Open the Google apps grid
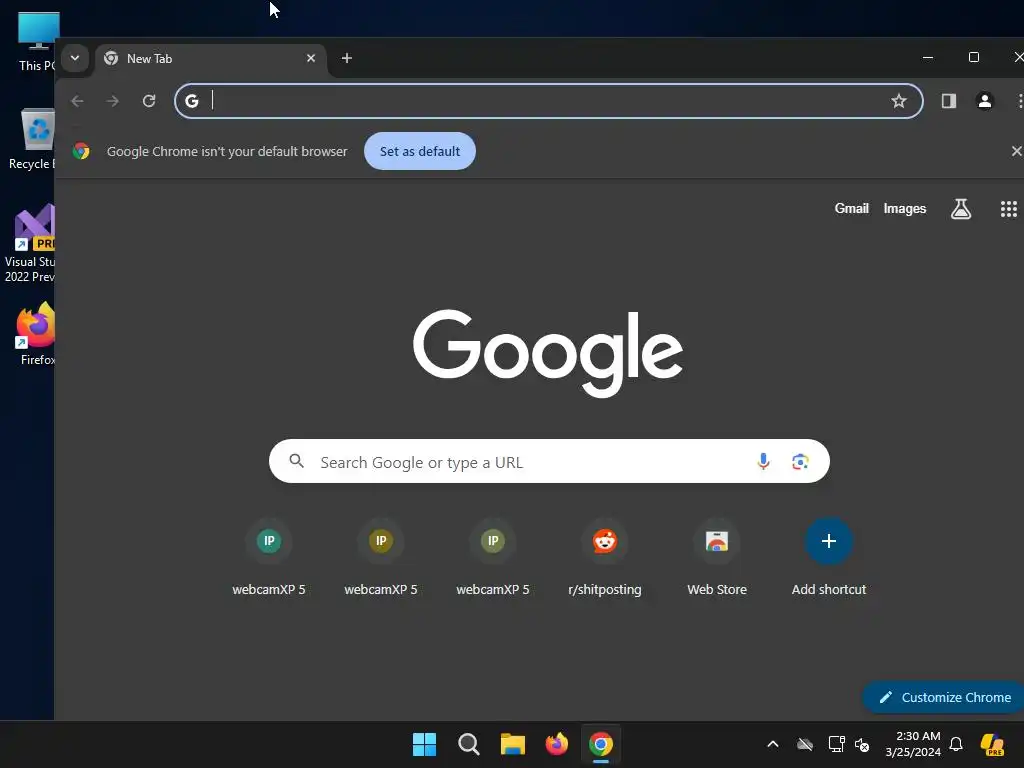This screenshot has height=768, width=1024. coord(1008,209)
